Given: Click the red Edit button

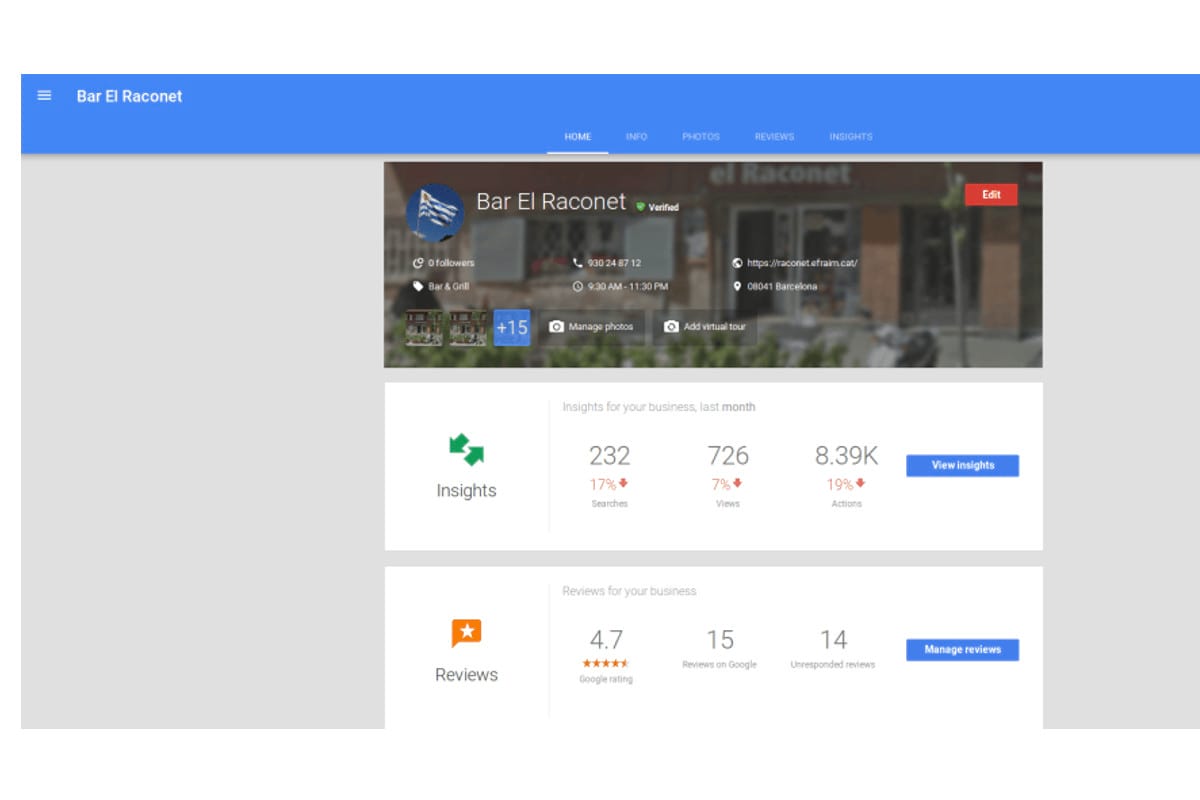Looking at the screenshot, I should click(x=991, y=194).
